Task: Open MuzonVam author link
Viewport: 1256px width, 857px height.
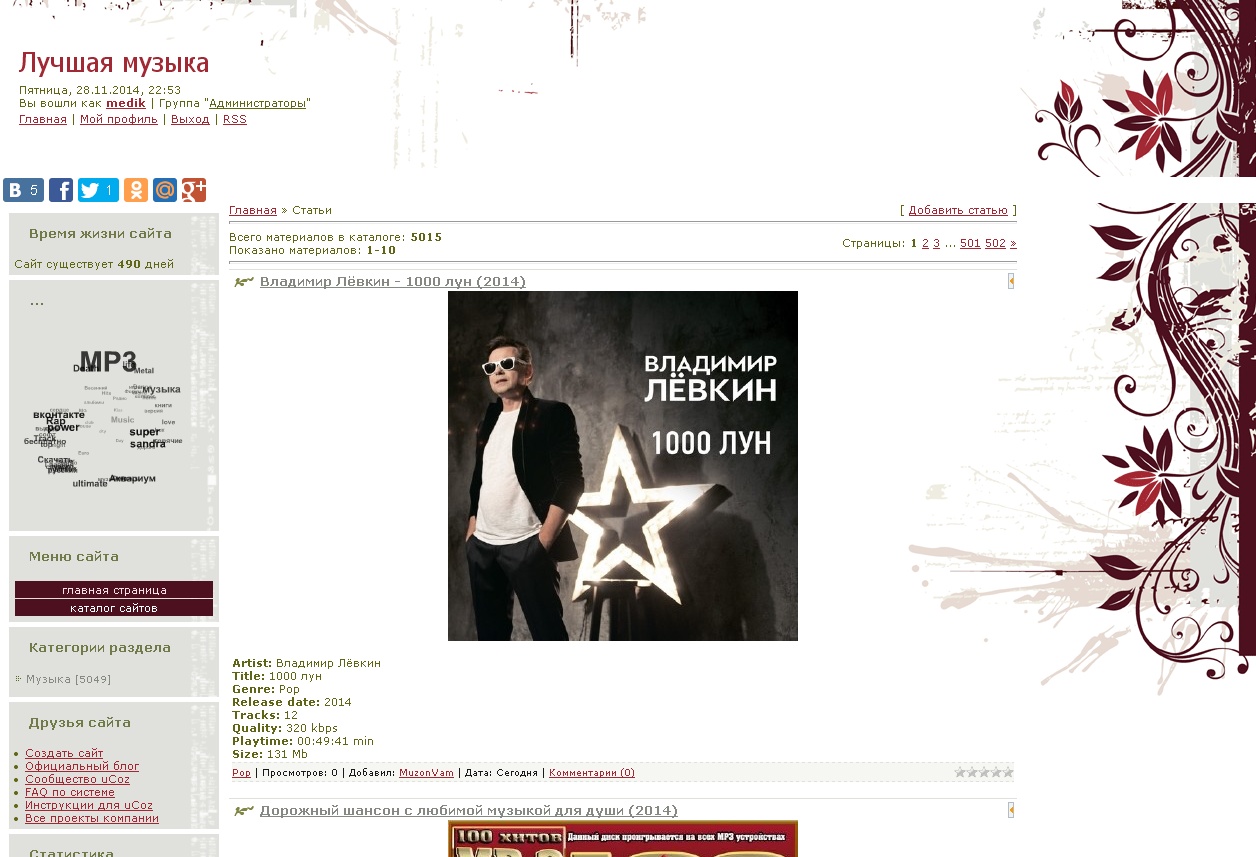Action: (x=426, y=772)
